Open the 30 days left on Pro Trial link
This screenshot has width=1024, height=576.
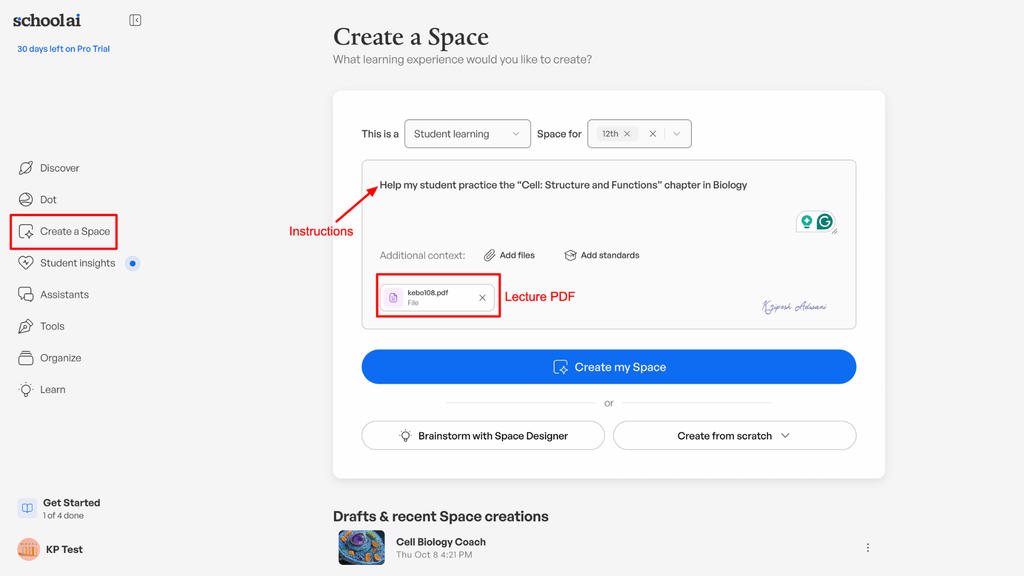coord(63,49)
